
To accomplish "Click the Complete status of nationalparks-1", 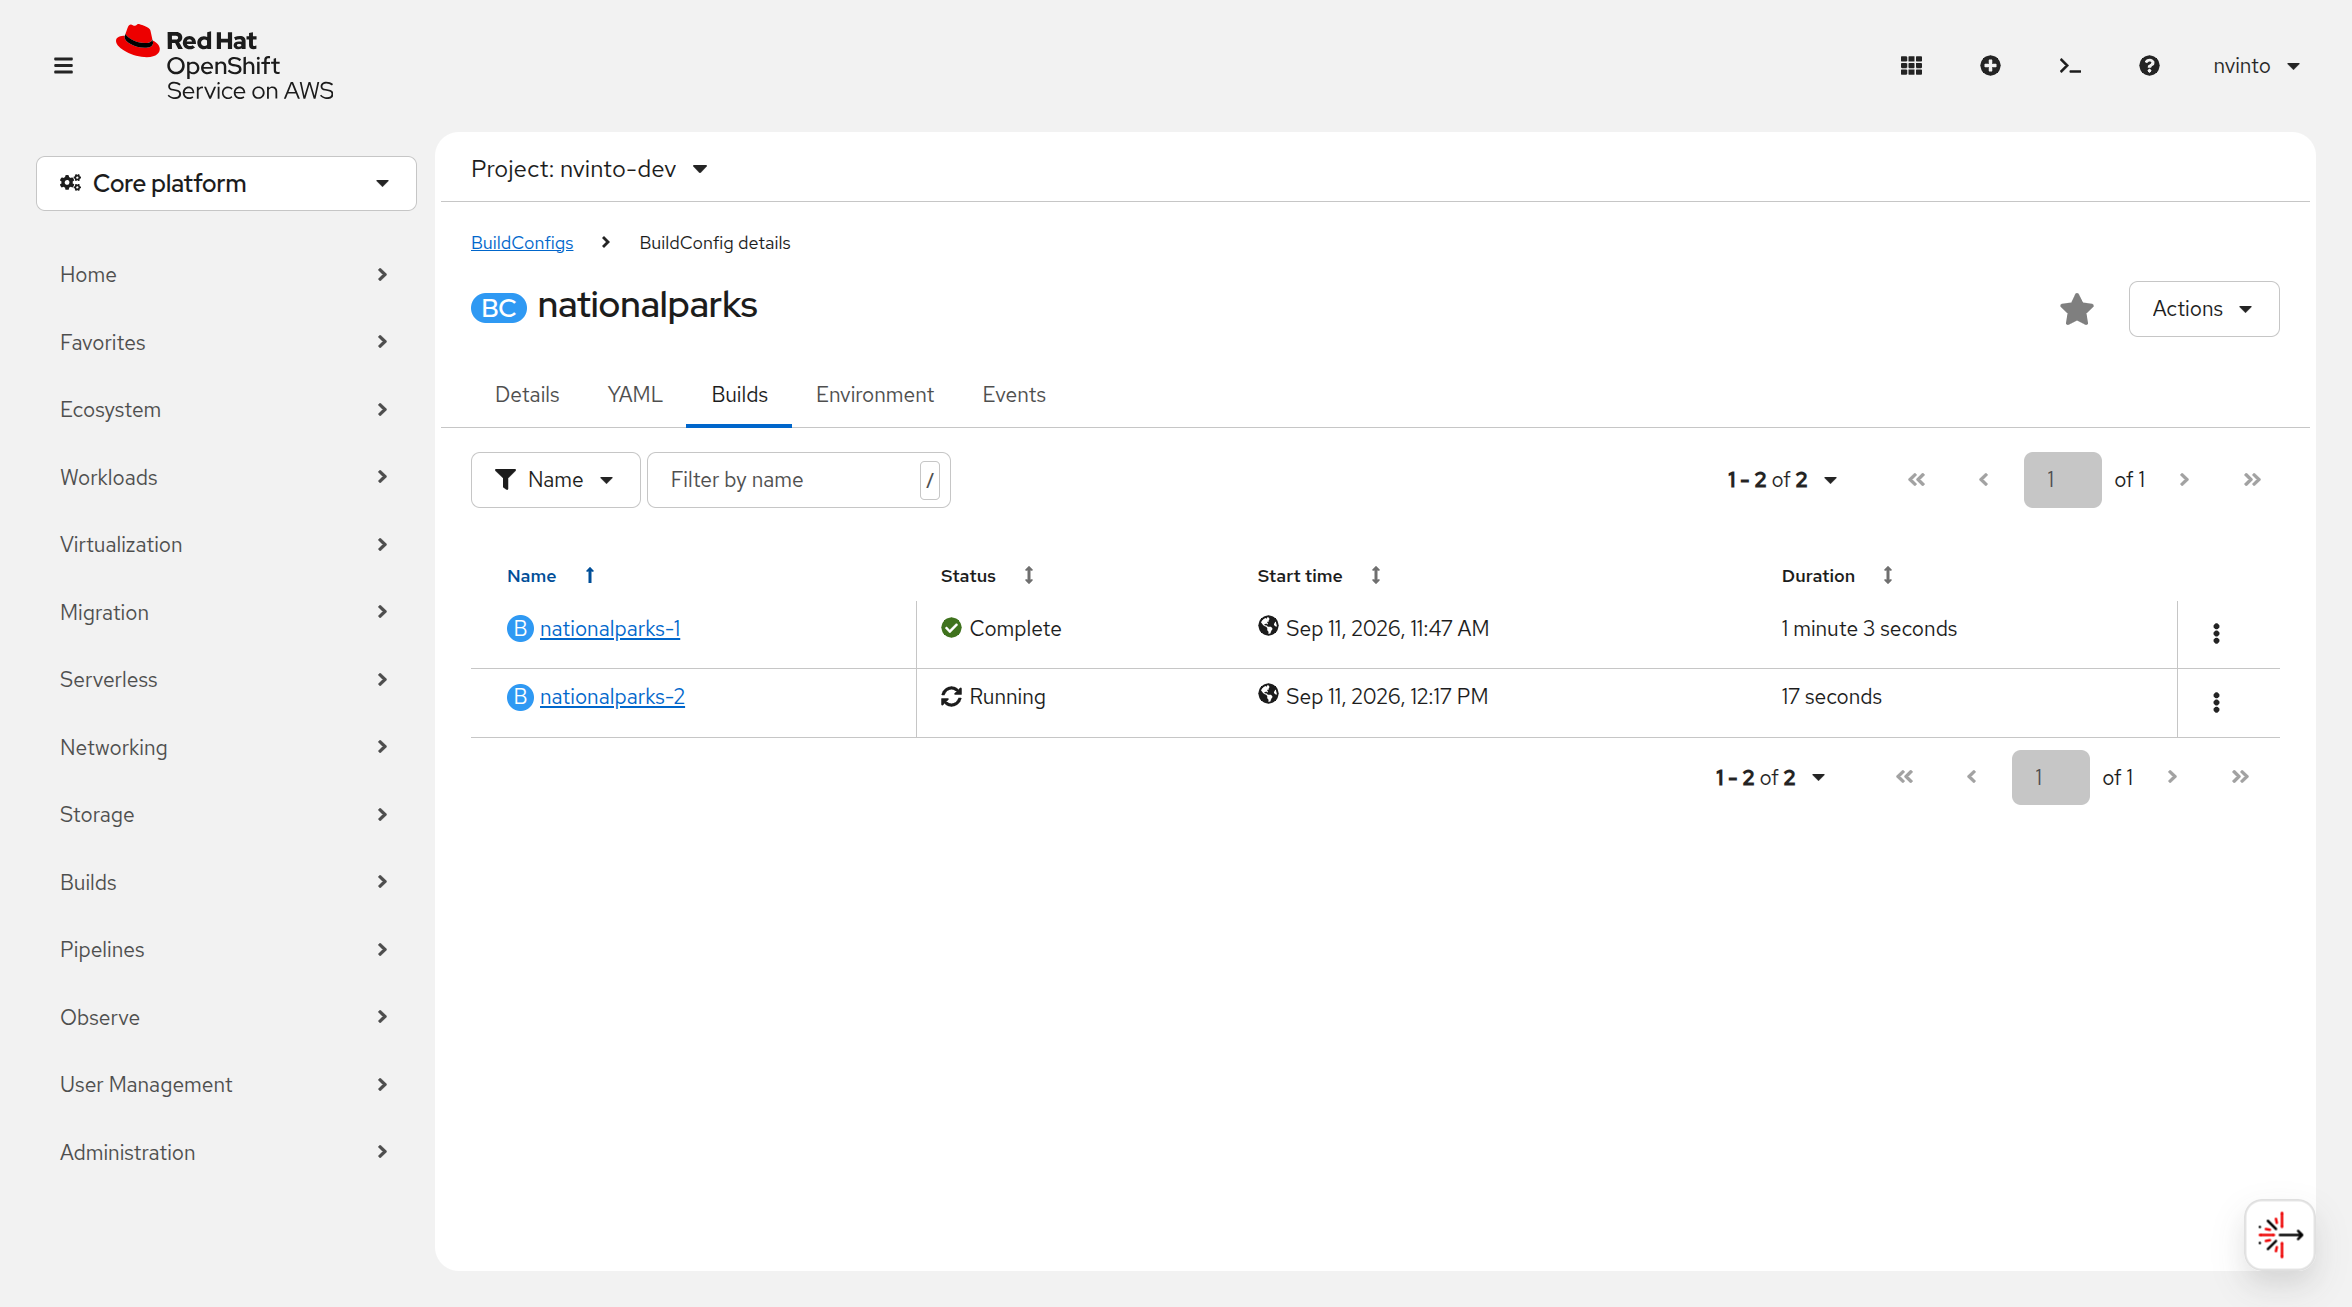I will pos(1001,629).
